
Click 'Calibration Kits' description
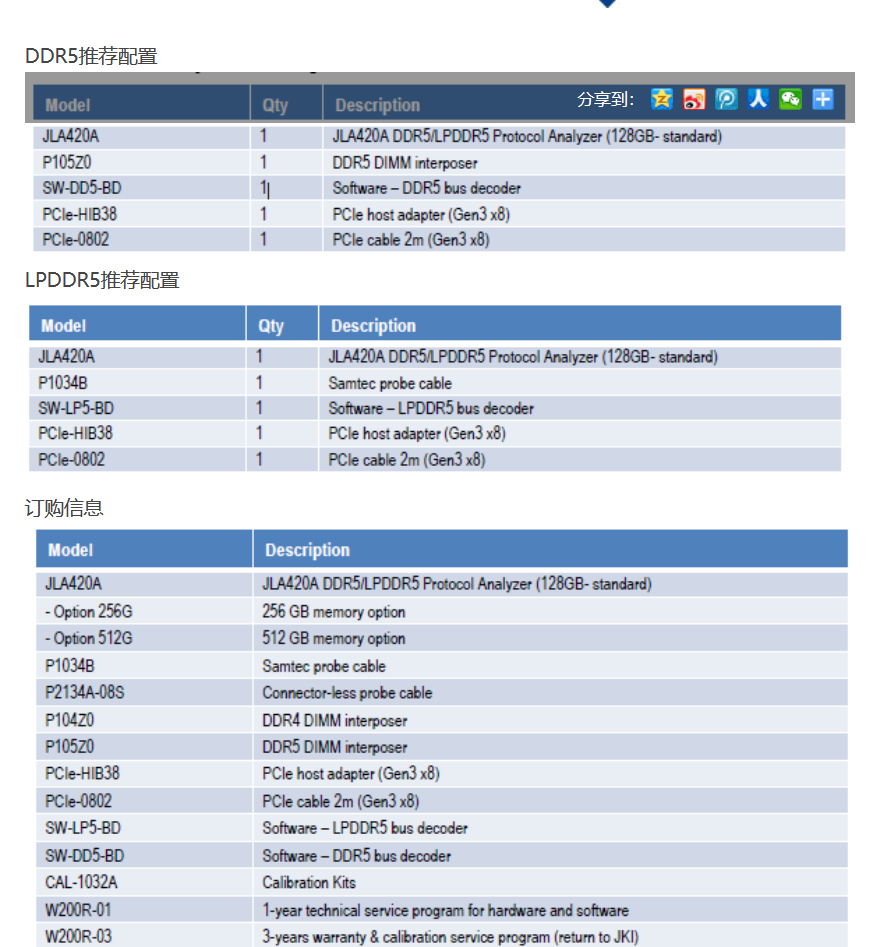click(309, 882)
